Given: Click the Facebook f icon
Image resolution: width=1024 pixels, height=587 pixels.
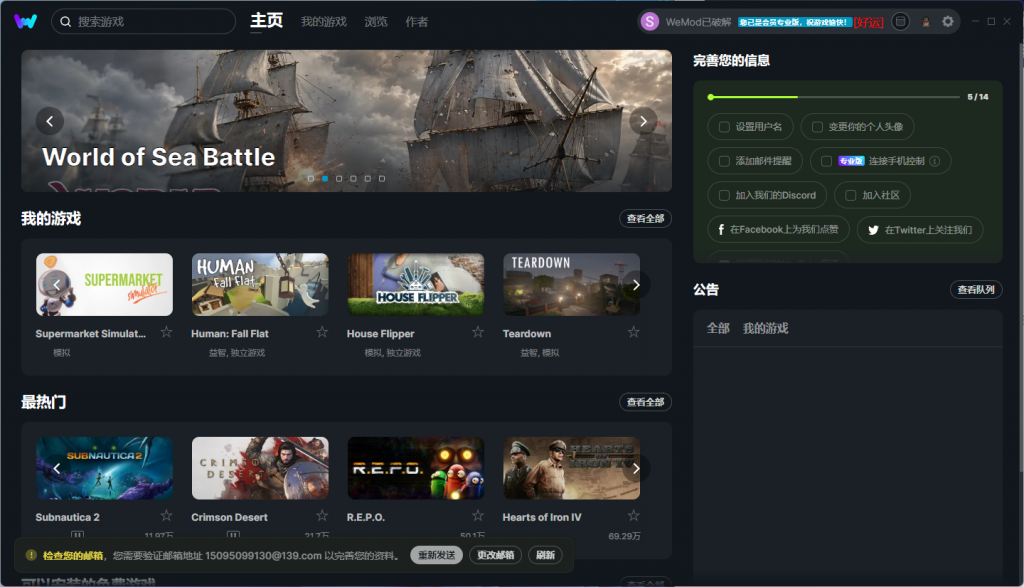Looking at the screenshot, I should click(721, 229).
